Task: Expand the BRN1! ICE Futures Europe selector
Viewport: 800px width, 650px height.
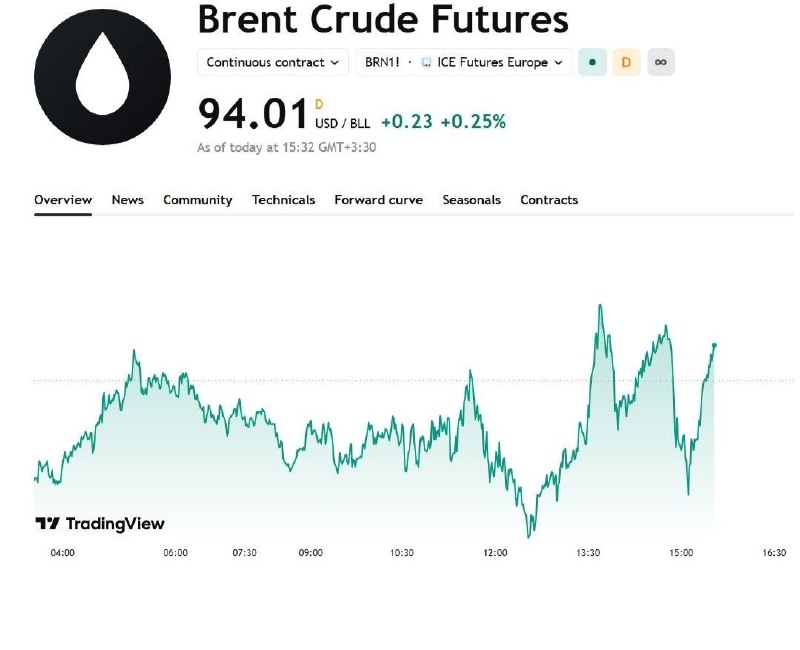Action: (464, 62)
